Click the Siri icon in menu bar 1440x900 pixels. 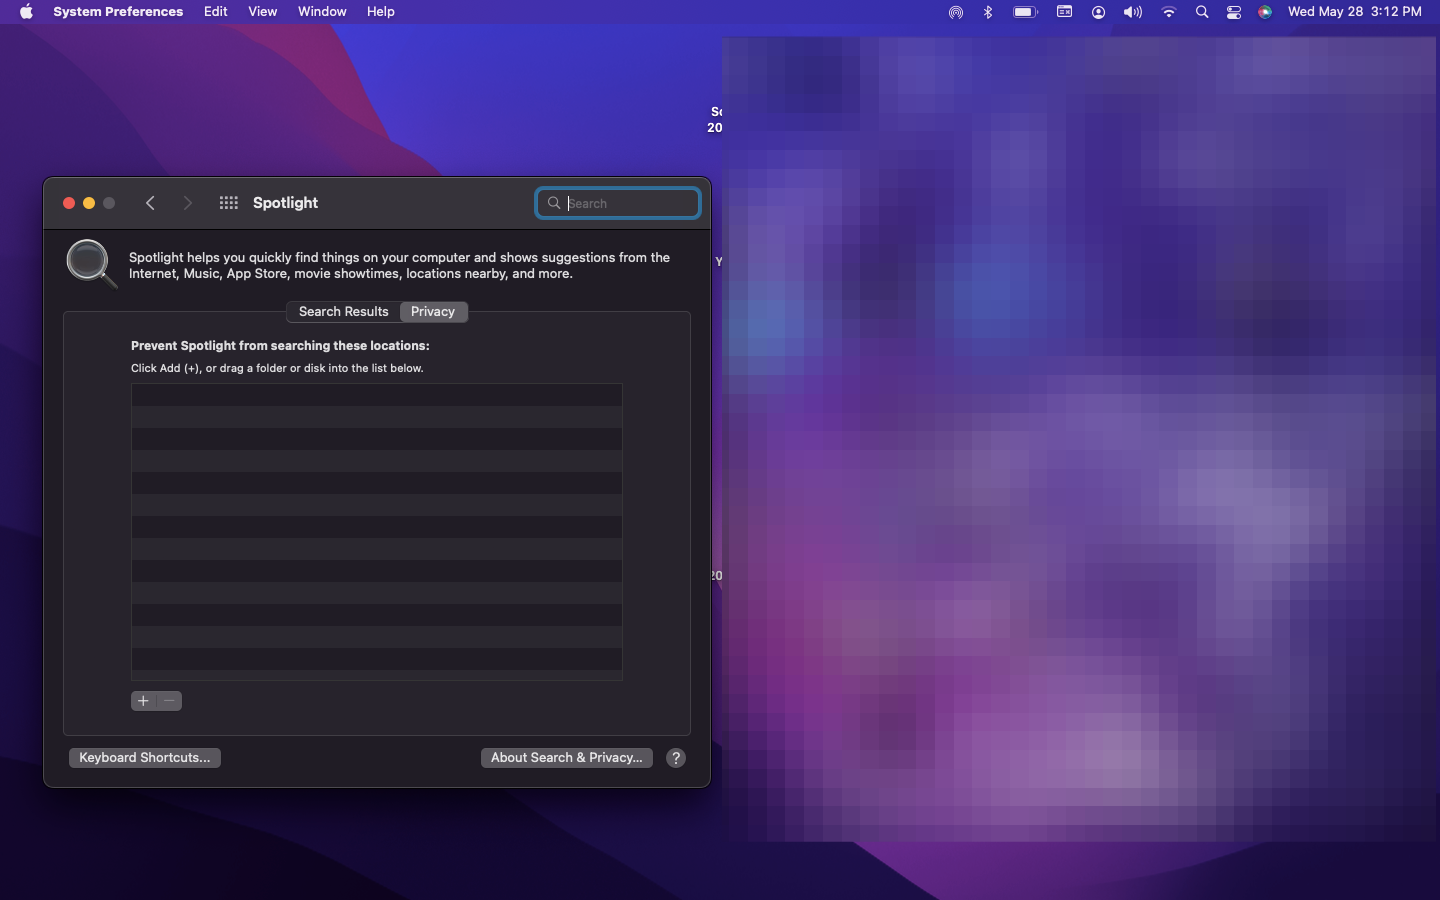point(1265,12)
